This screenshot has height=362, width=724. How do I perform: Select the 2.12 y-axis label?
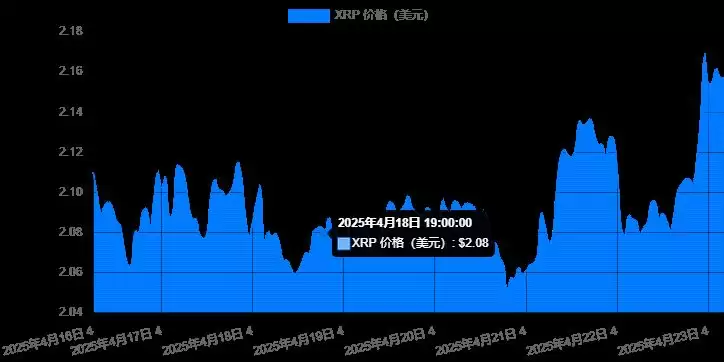coord(71,152)
